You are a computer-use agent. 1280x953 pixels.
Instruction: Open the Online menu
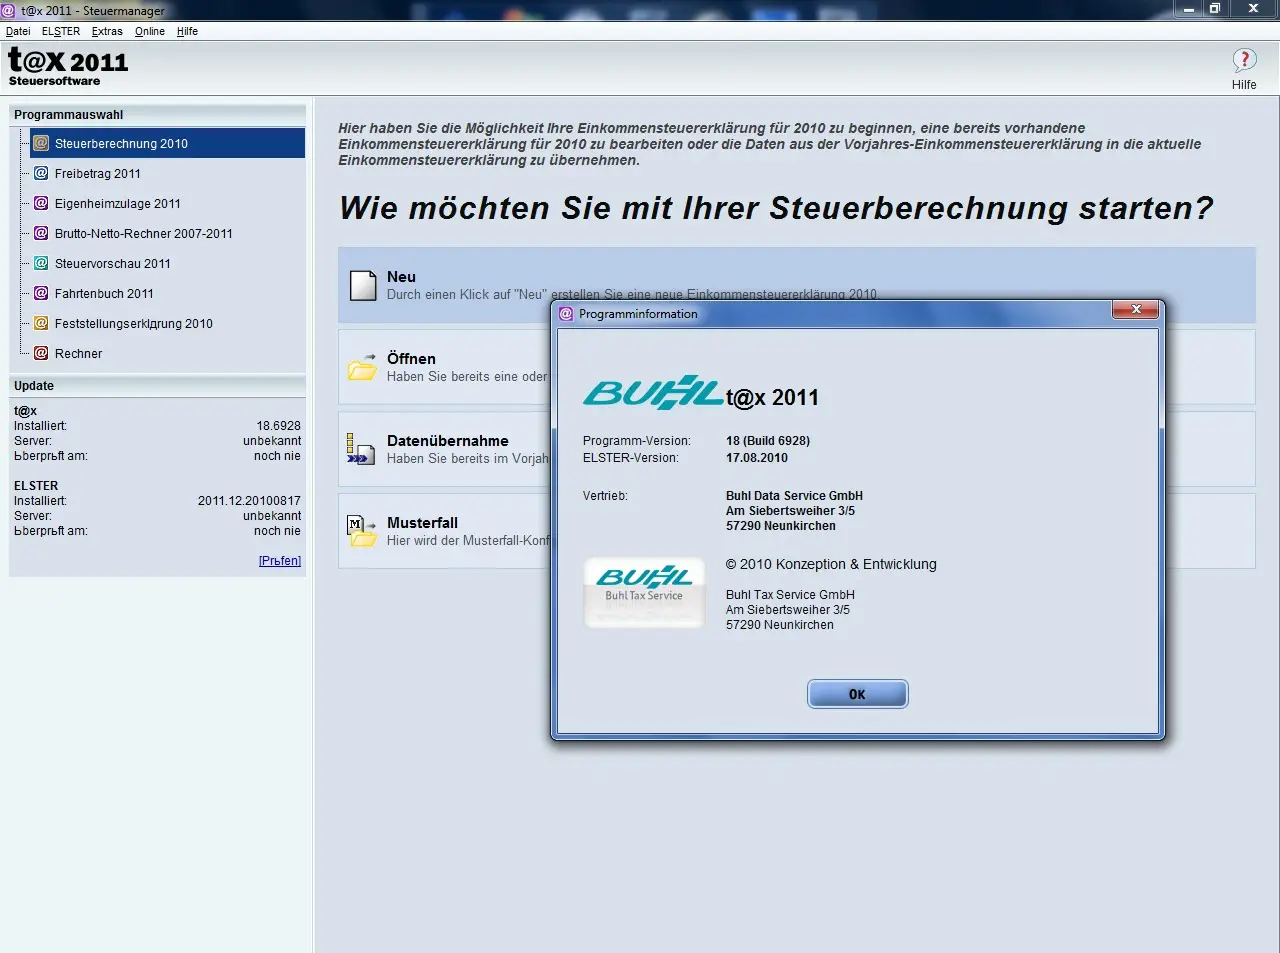click(150, 31)
